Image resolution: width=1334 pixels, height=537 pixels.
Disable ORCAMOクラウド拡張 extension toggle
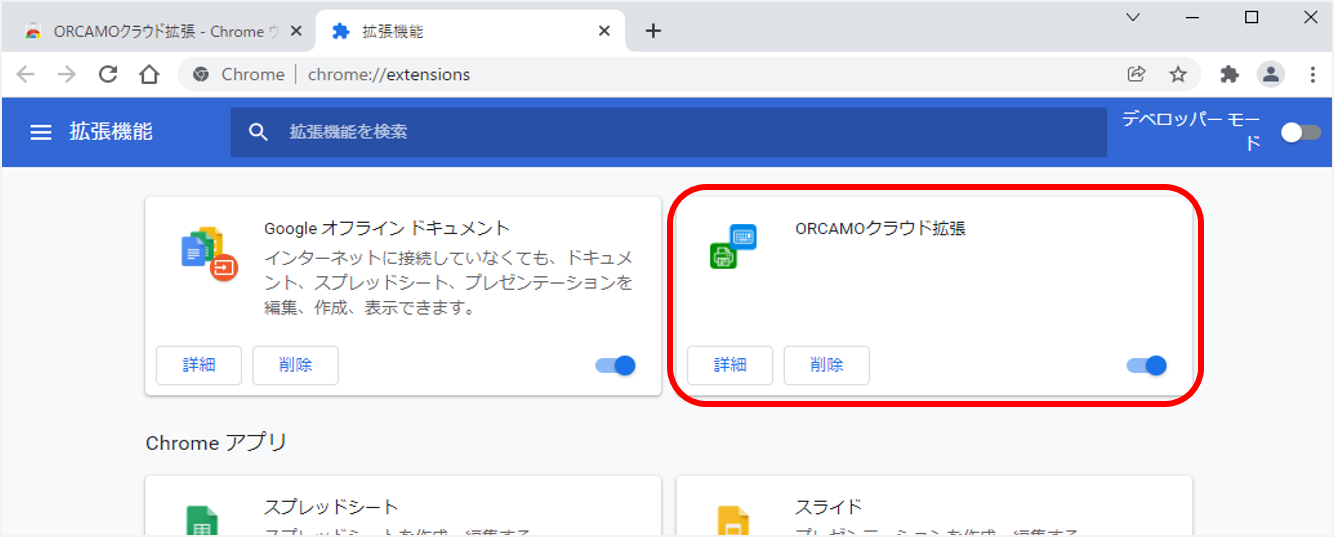pyautogui.click(x=1147, y=365)
